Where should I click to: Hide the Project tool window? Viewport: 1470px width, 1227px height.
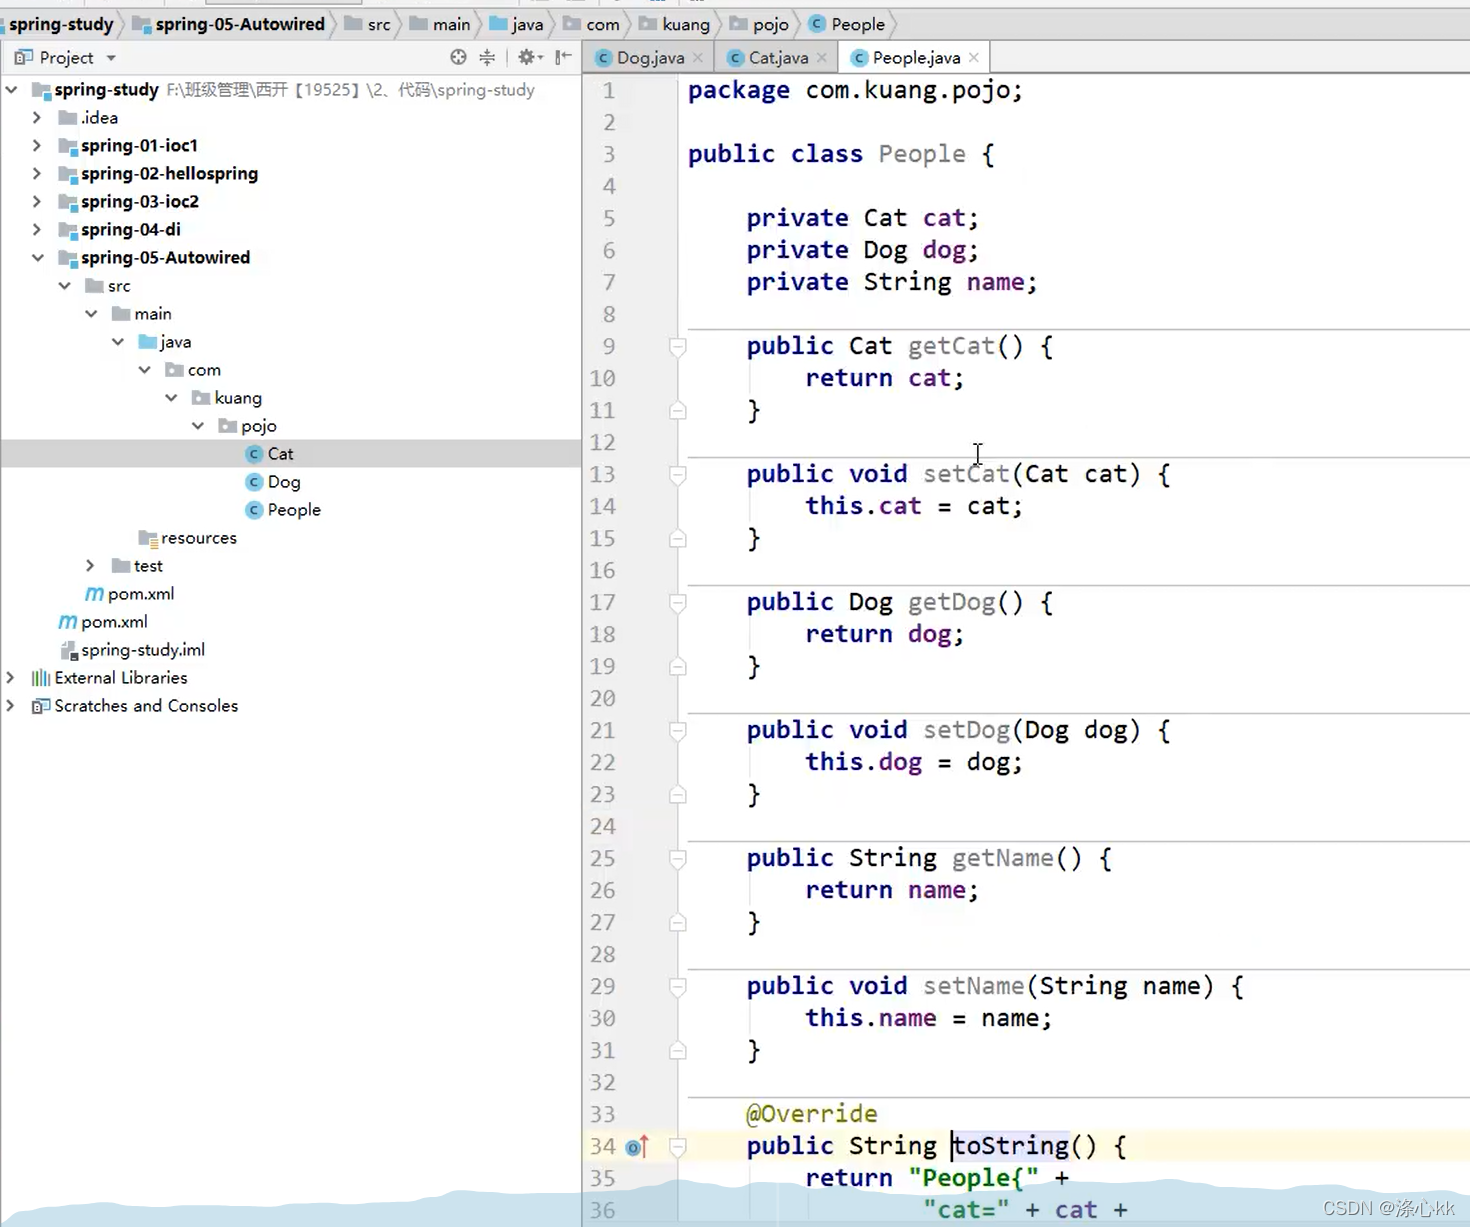[564, 57]
